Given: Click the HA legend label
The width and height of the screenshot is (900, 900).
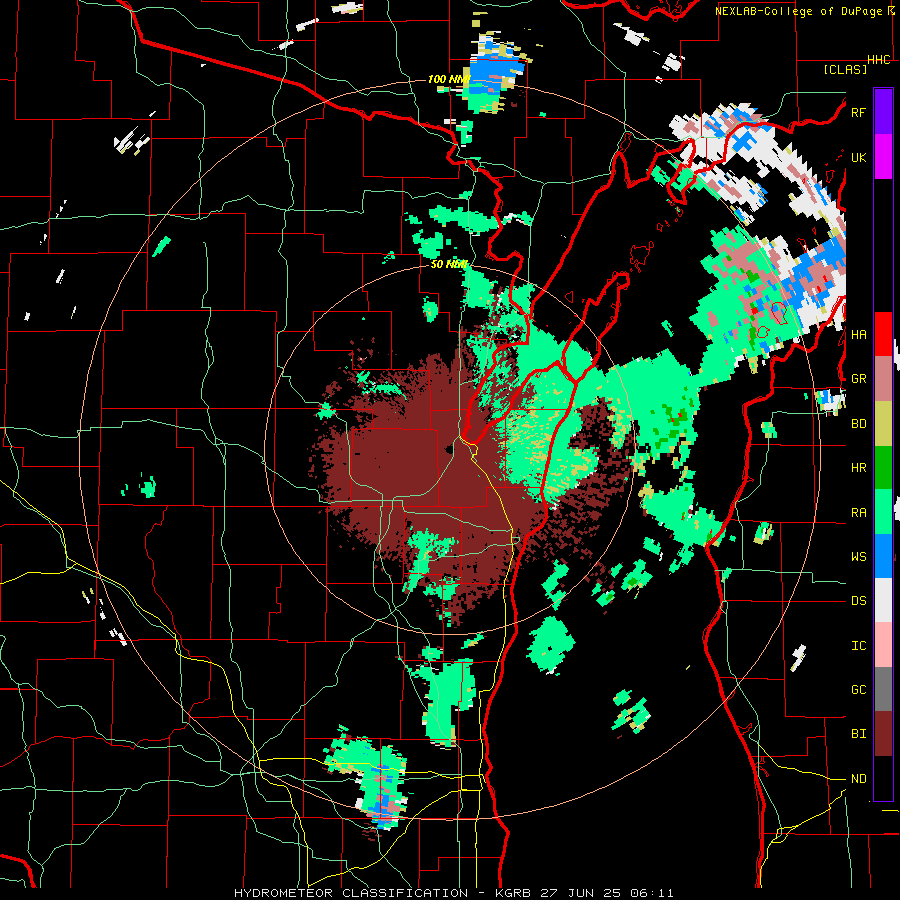Looking at the screenshot, I should (x=858, y=335).
